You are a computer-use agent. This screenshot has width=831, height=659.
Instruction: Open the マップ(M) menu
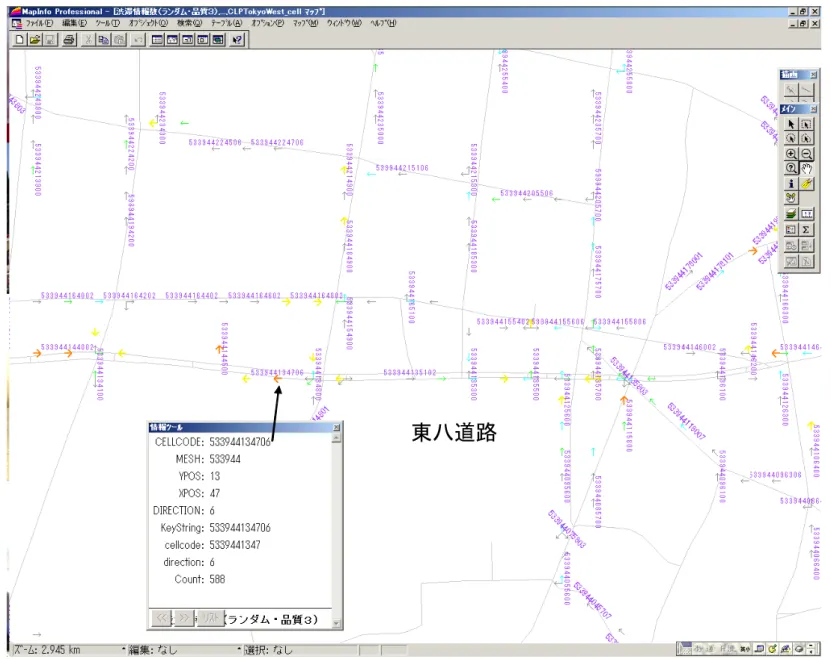(x=306, y=23)
